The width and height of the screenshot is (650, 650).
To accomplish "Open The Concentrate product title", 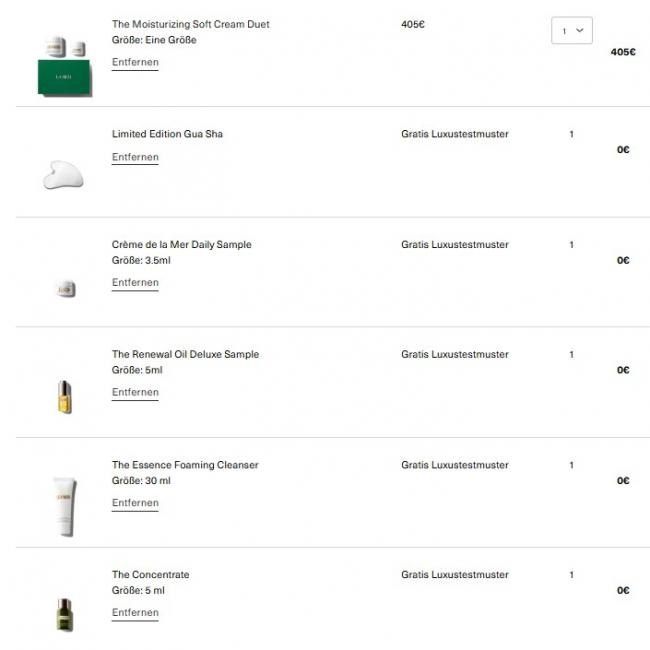I will coord(150,575).
